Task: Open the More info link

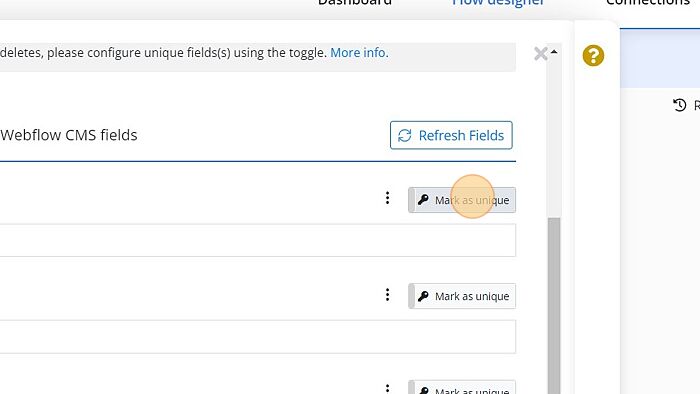Action: (x=359, y=53)
